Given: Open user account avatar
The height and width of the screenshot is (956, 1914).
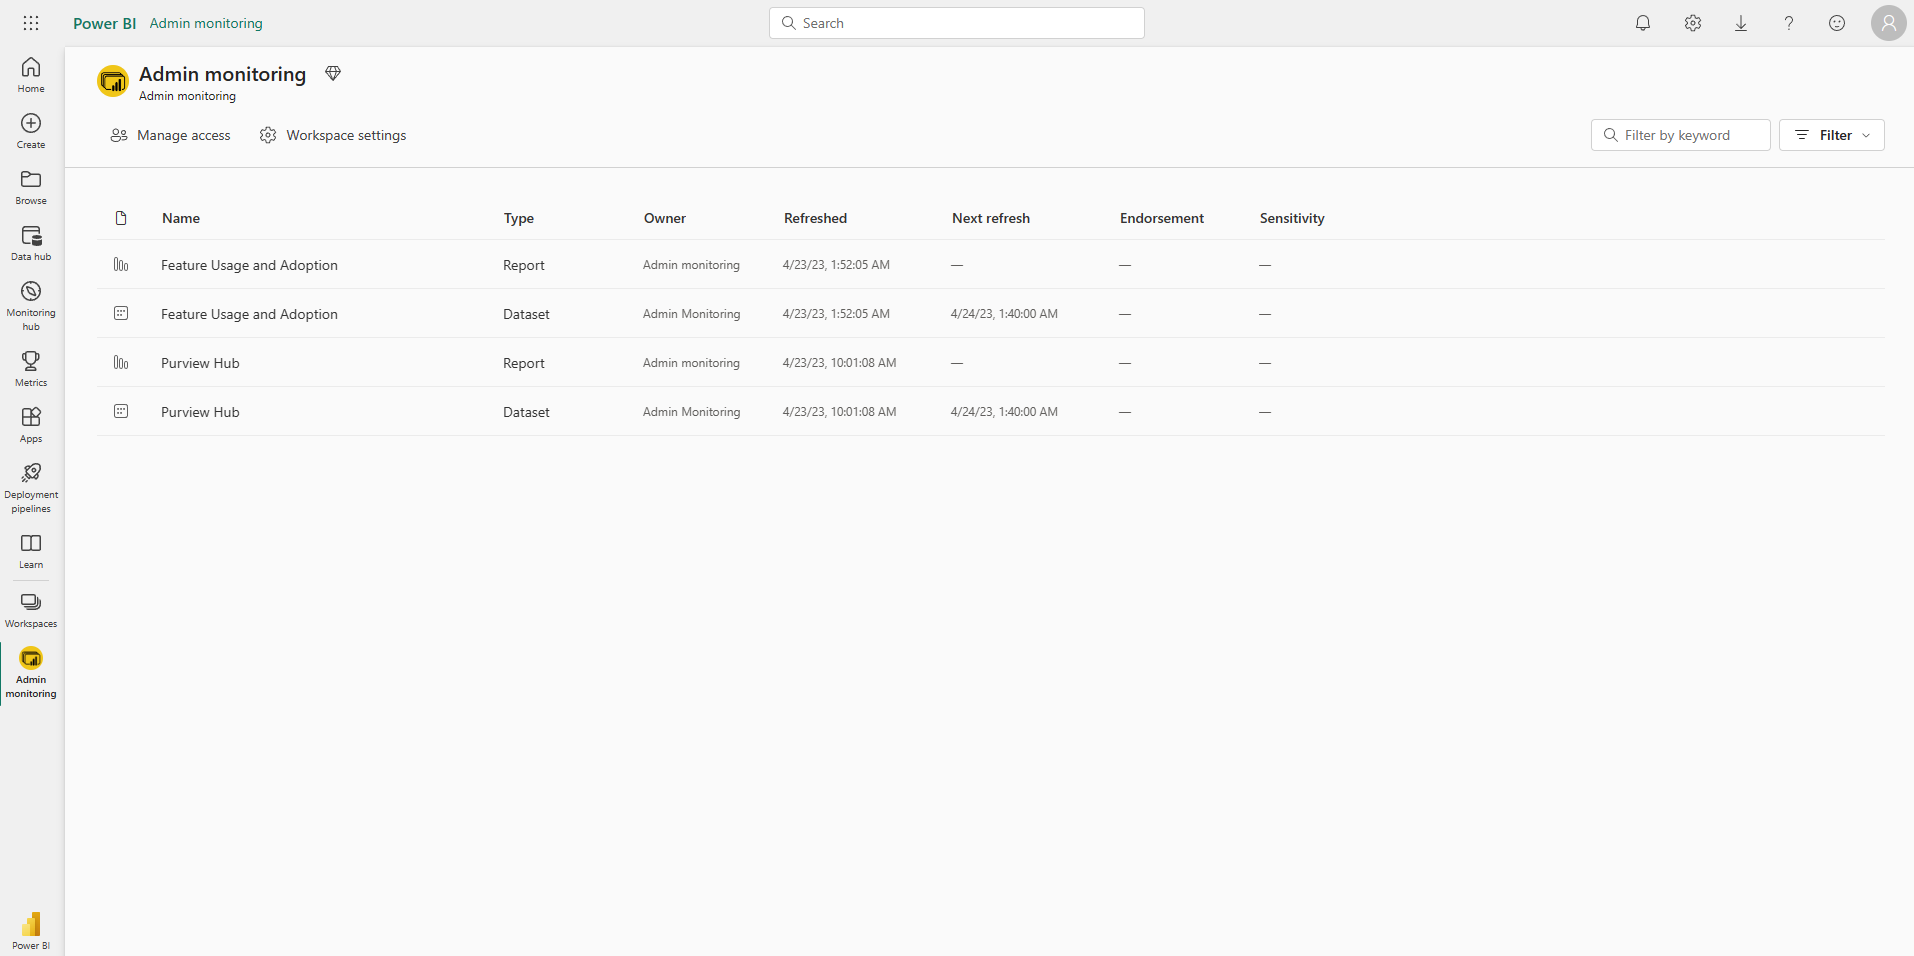Looking at the screenshot, I should 1888,23.
